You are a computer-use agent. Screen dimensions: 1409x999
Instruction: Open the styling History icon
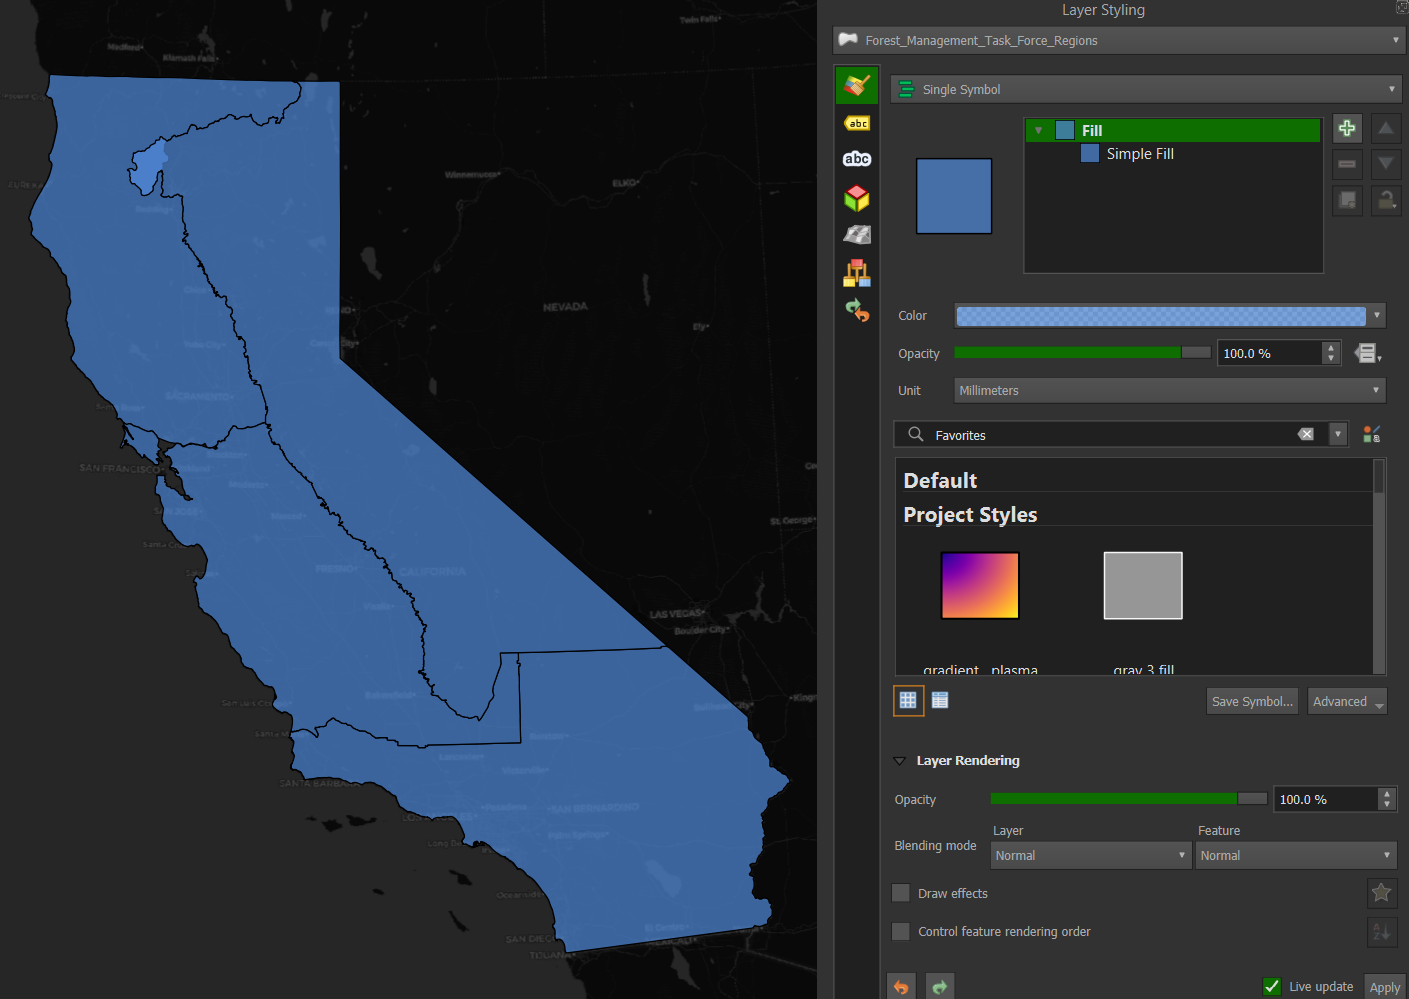(857, 310)
